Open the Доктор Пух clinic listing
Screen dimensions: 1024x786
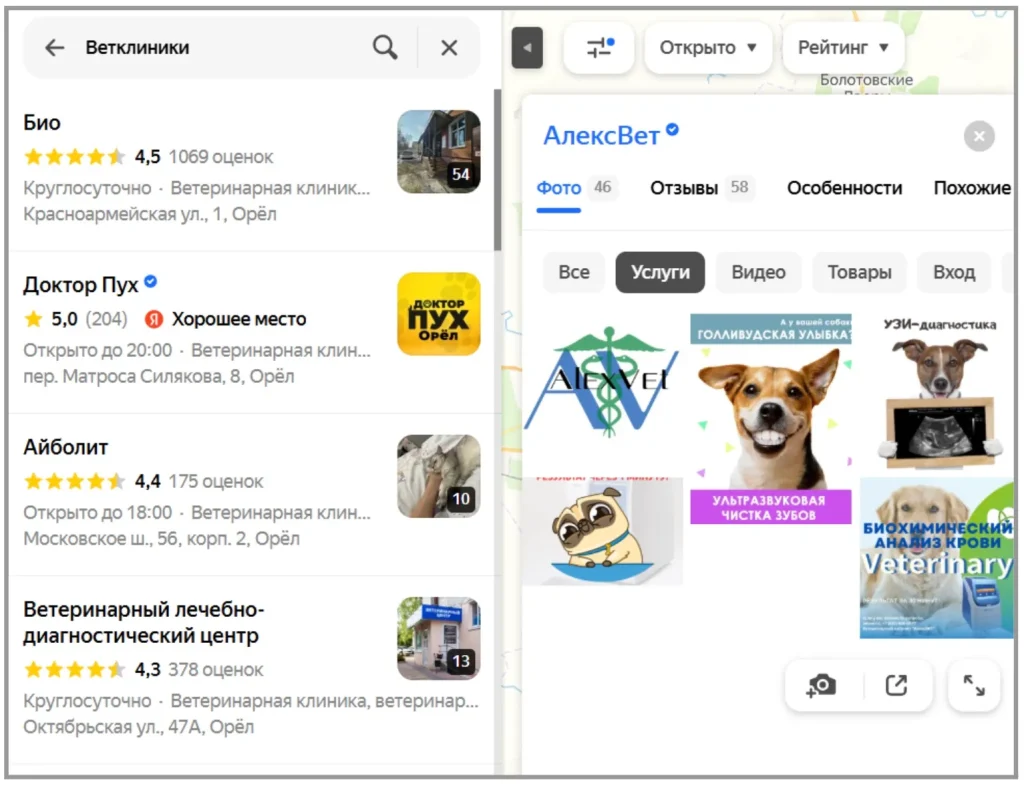tap(81, 285)
